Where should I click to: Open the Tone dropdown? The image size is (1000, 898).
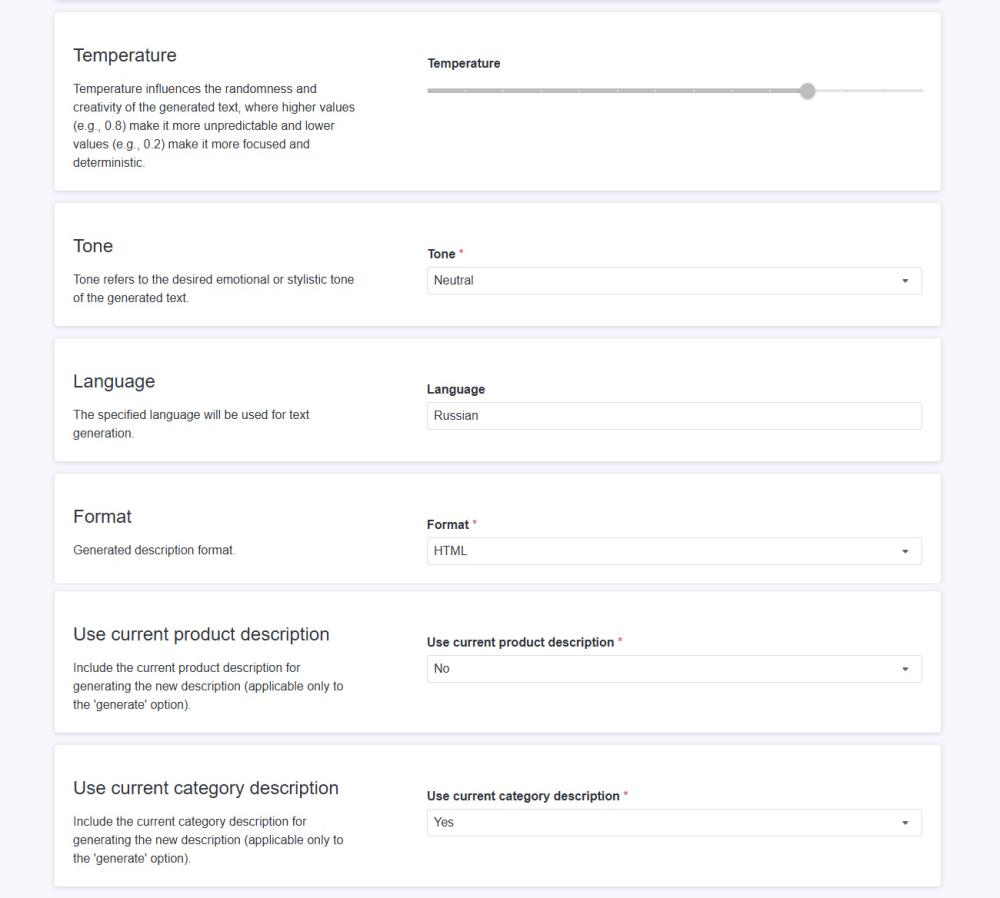[x=675, y=280]
